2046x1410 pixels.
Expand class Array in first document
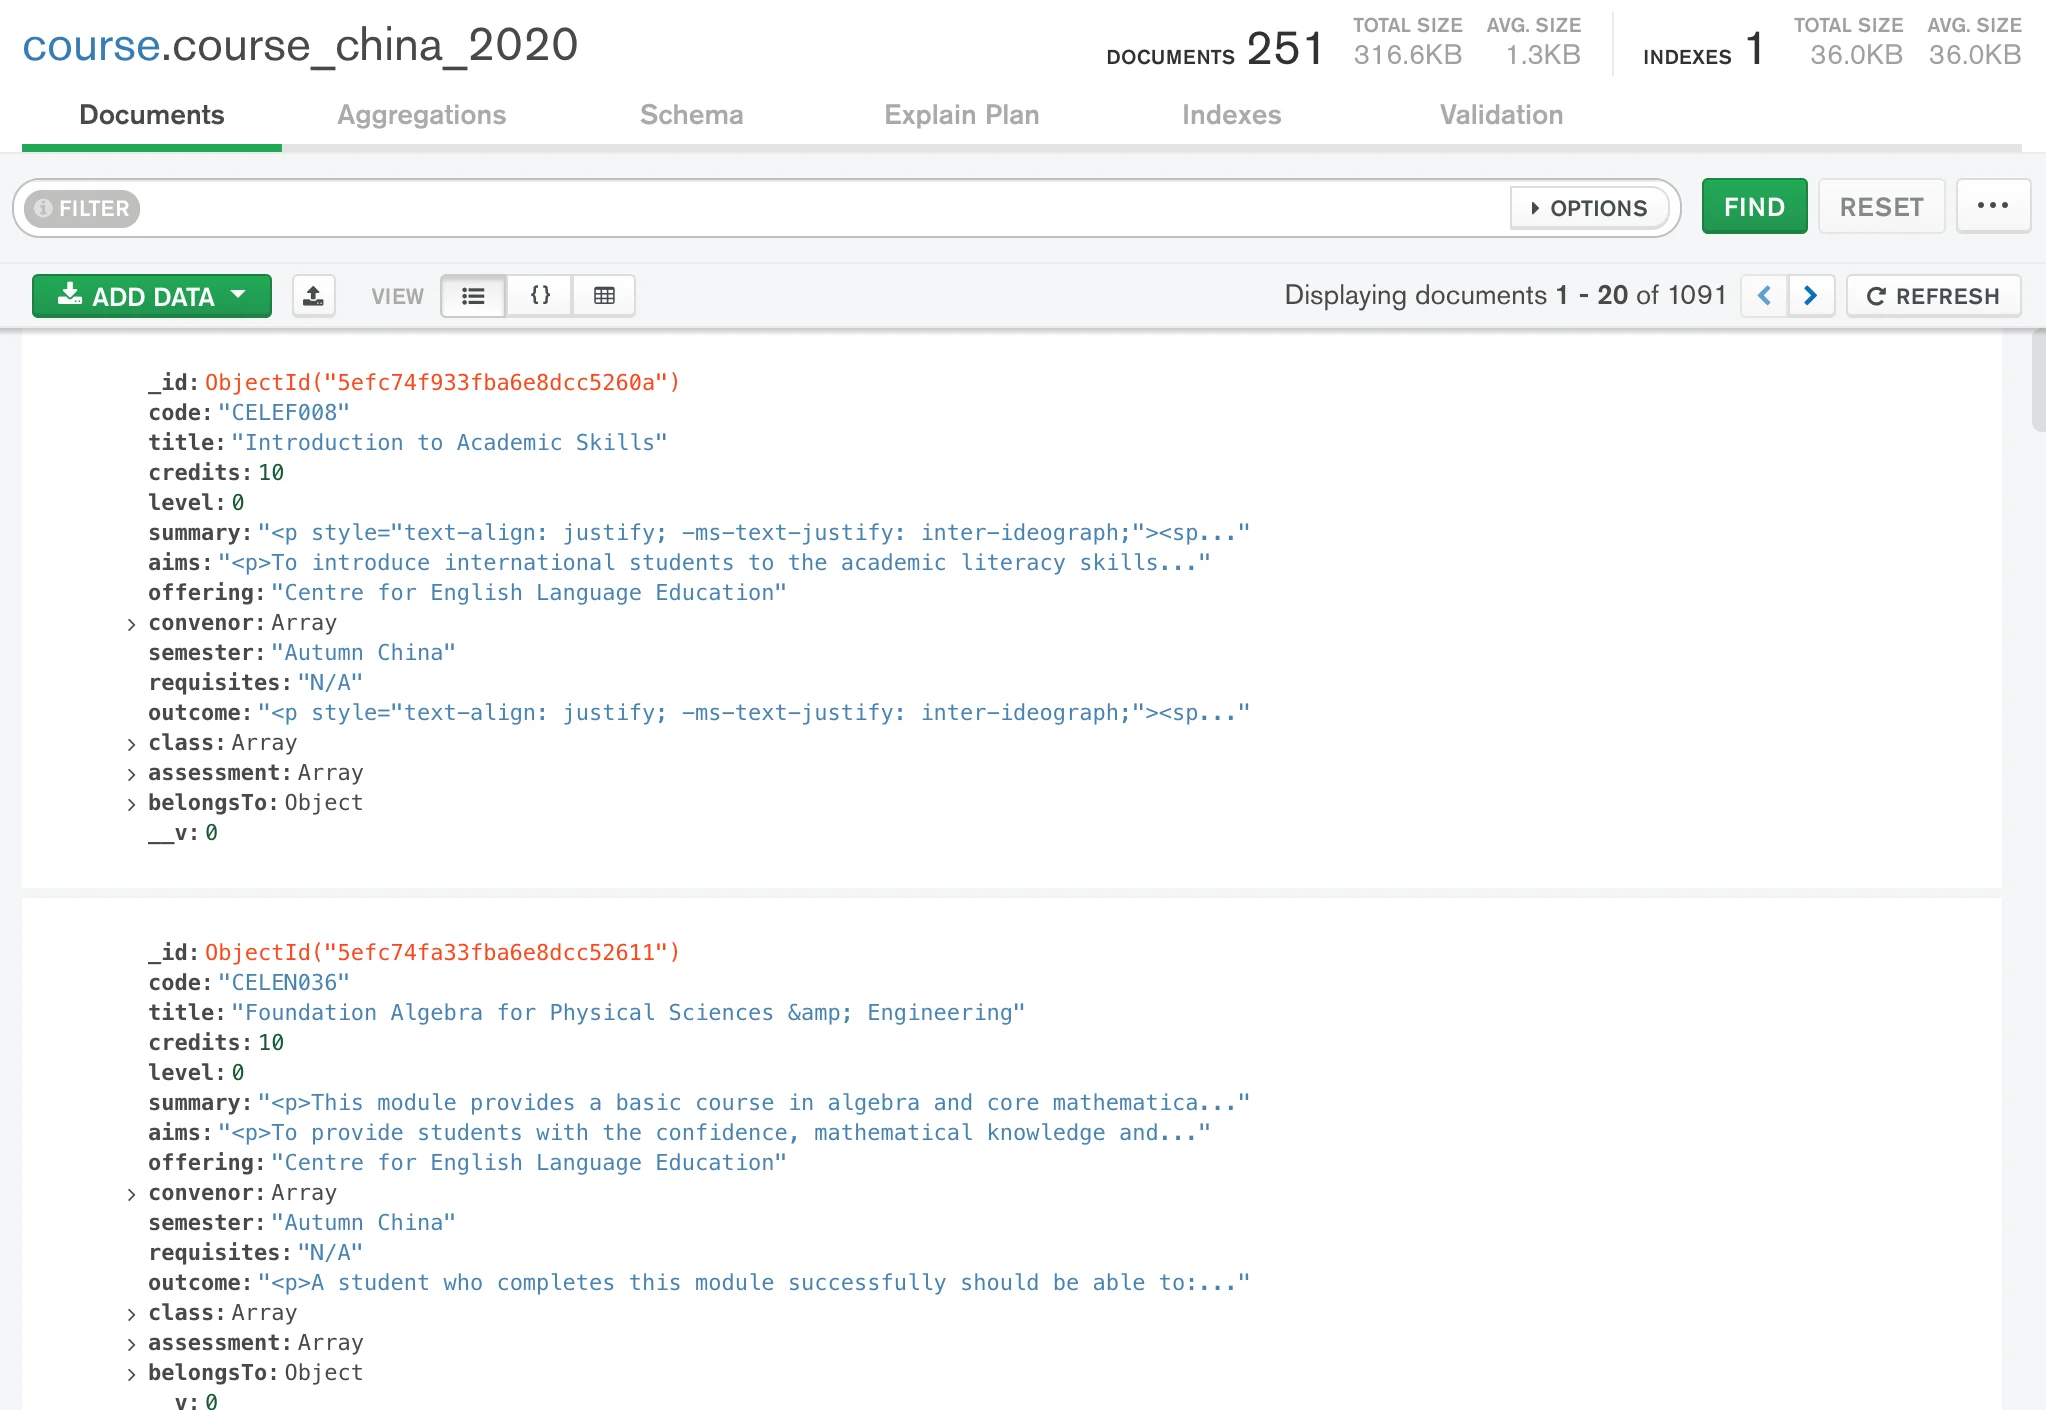(x=131, y=744)
